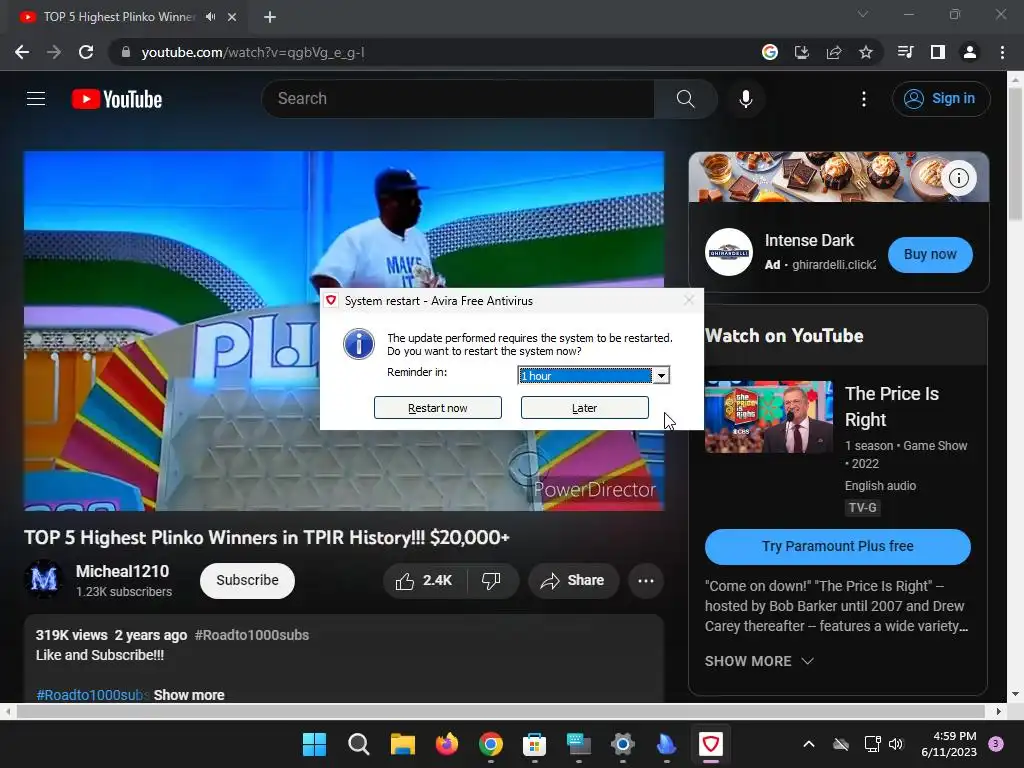The width and height of the screenshot is (1024, 768).
Task: Open volume control in system tray
Action: 895,744
